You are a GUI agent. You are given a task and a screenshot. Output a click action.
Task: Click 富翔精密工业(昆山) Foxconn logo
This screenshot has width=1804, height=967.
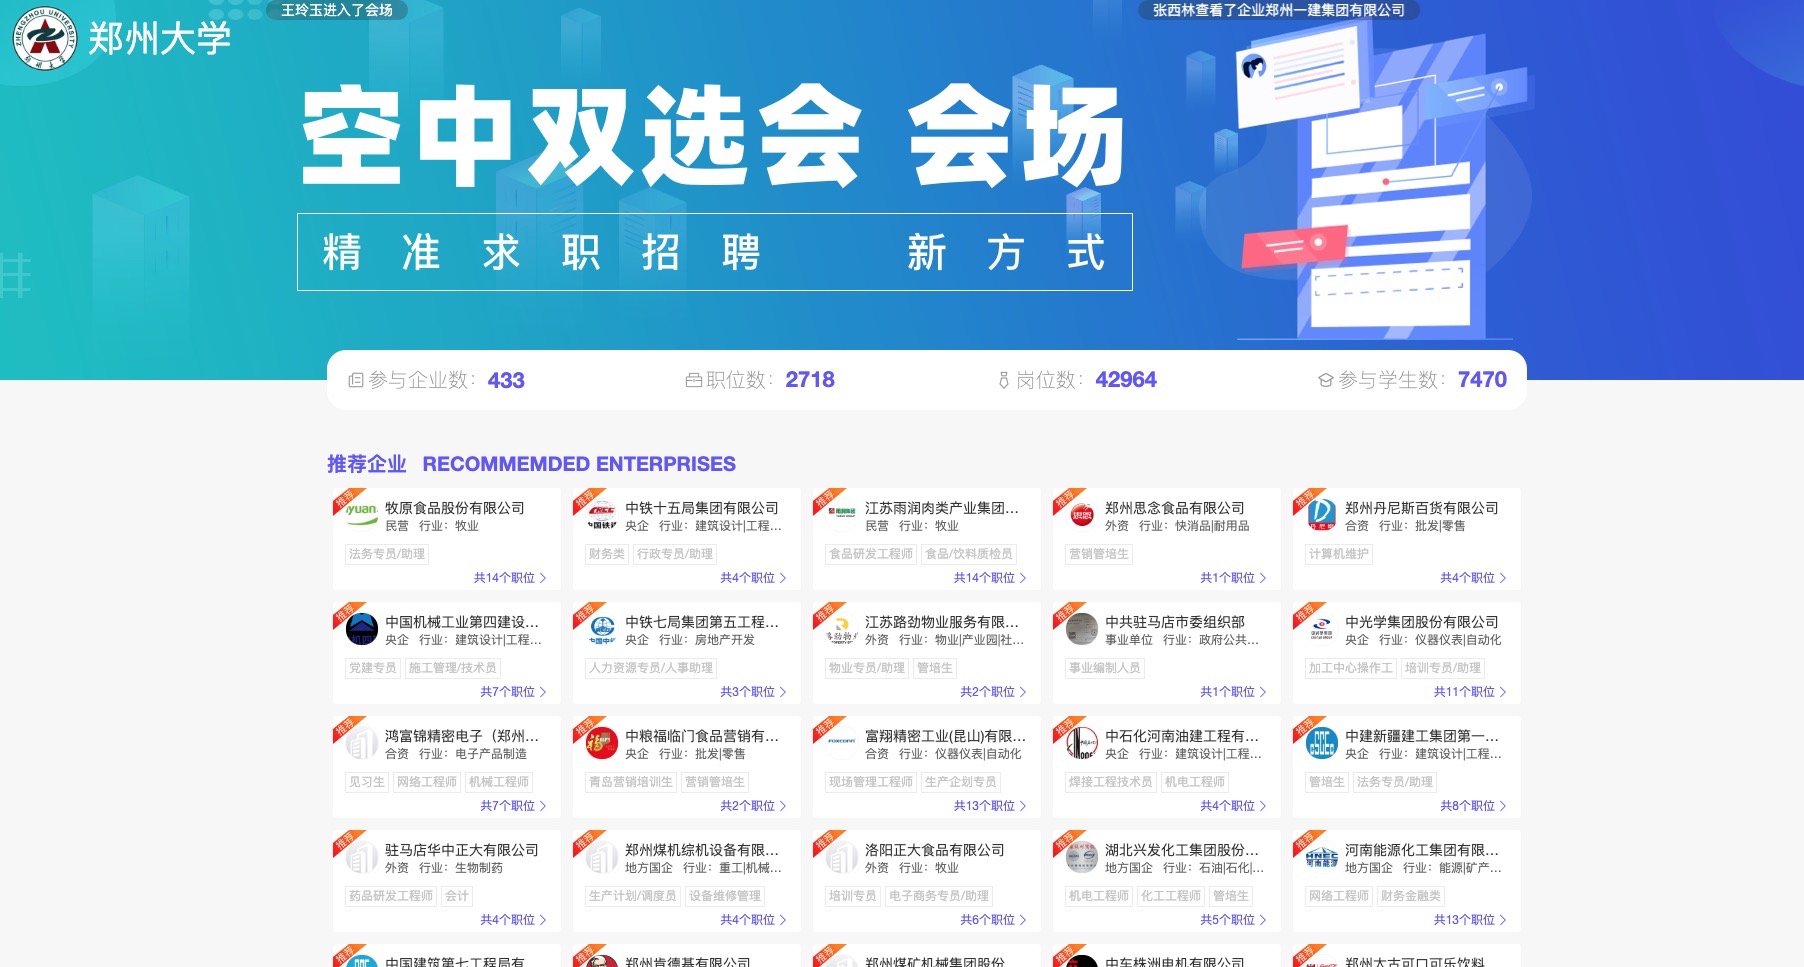pyautogui.click(x=841, y=742)
